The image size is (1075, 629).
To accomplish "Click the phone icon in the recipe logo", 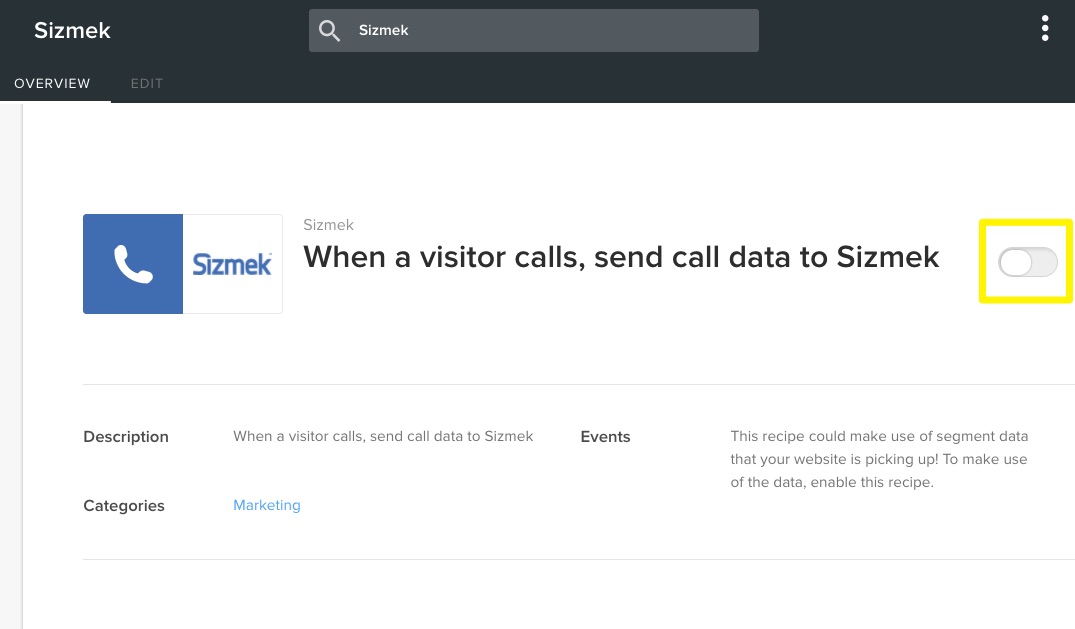I will click(x=133, y=263).
